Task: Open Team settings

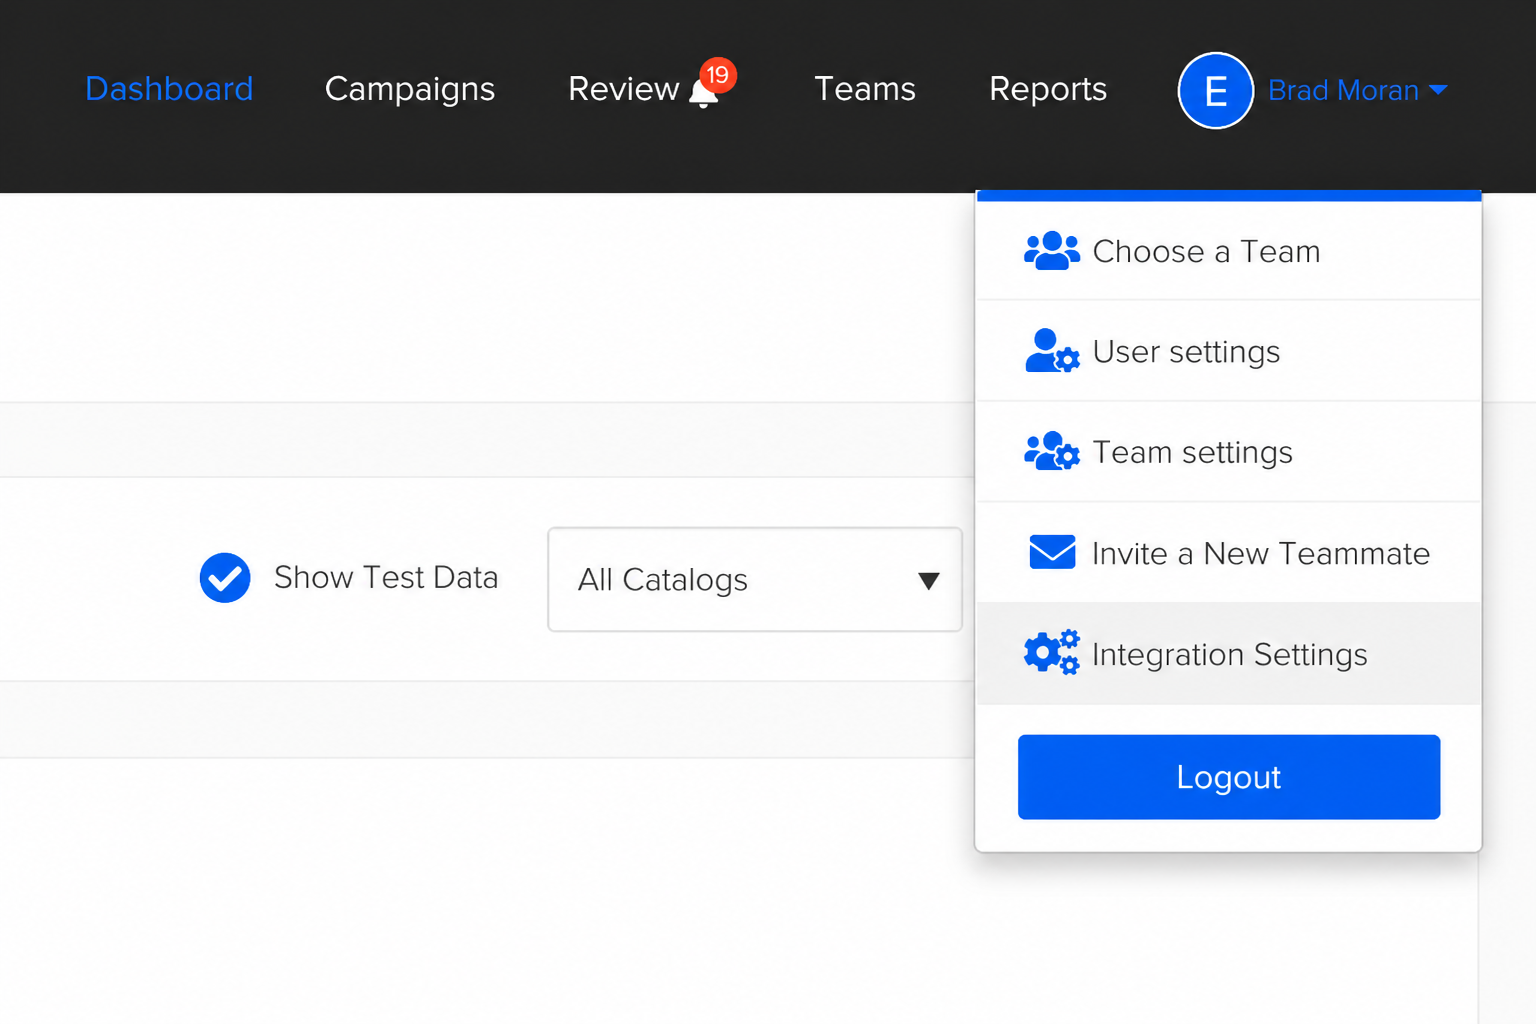Action: 1228,452
